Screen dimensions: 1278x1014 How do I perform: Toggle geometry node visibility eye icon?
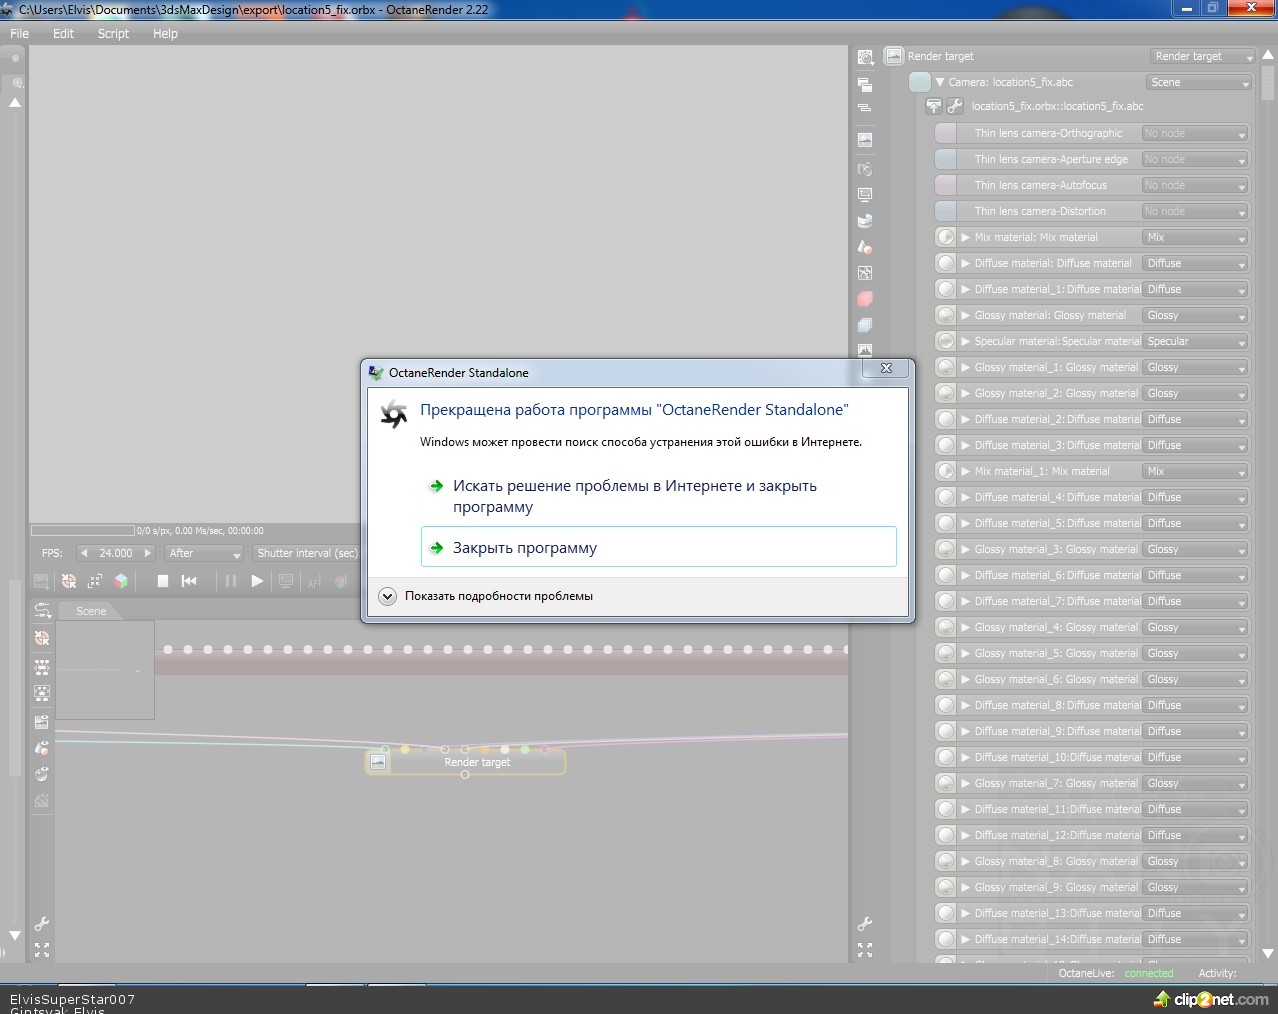click(42, 748)
